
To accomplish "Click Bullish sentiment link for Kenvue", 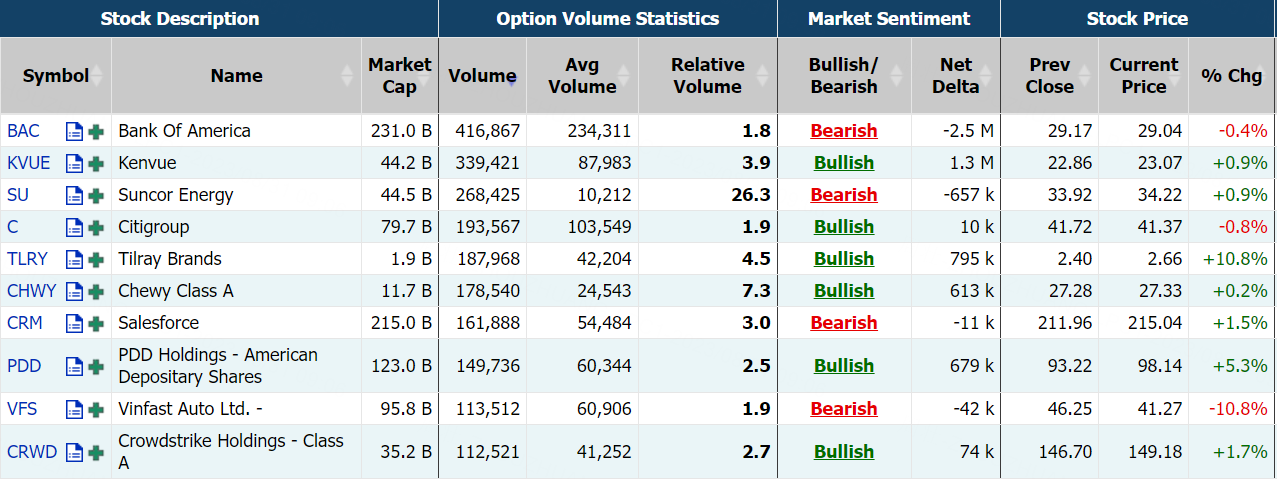I will [x=844, y=163].
